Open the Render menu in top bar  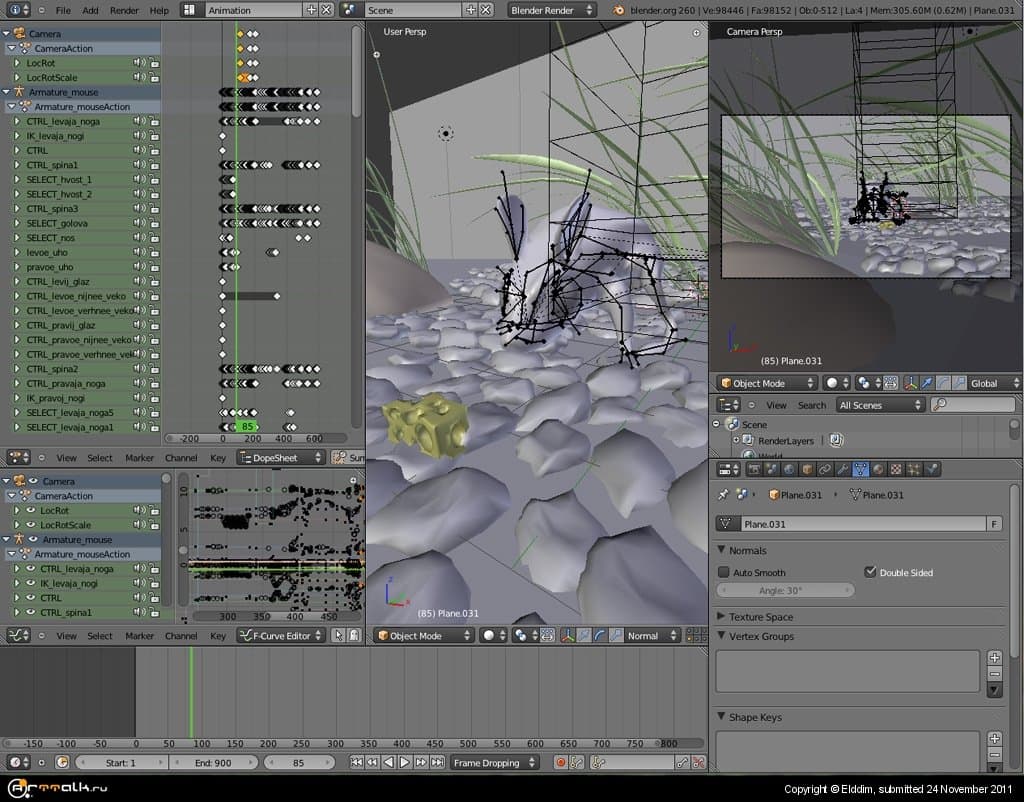coord(124,10)
